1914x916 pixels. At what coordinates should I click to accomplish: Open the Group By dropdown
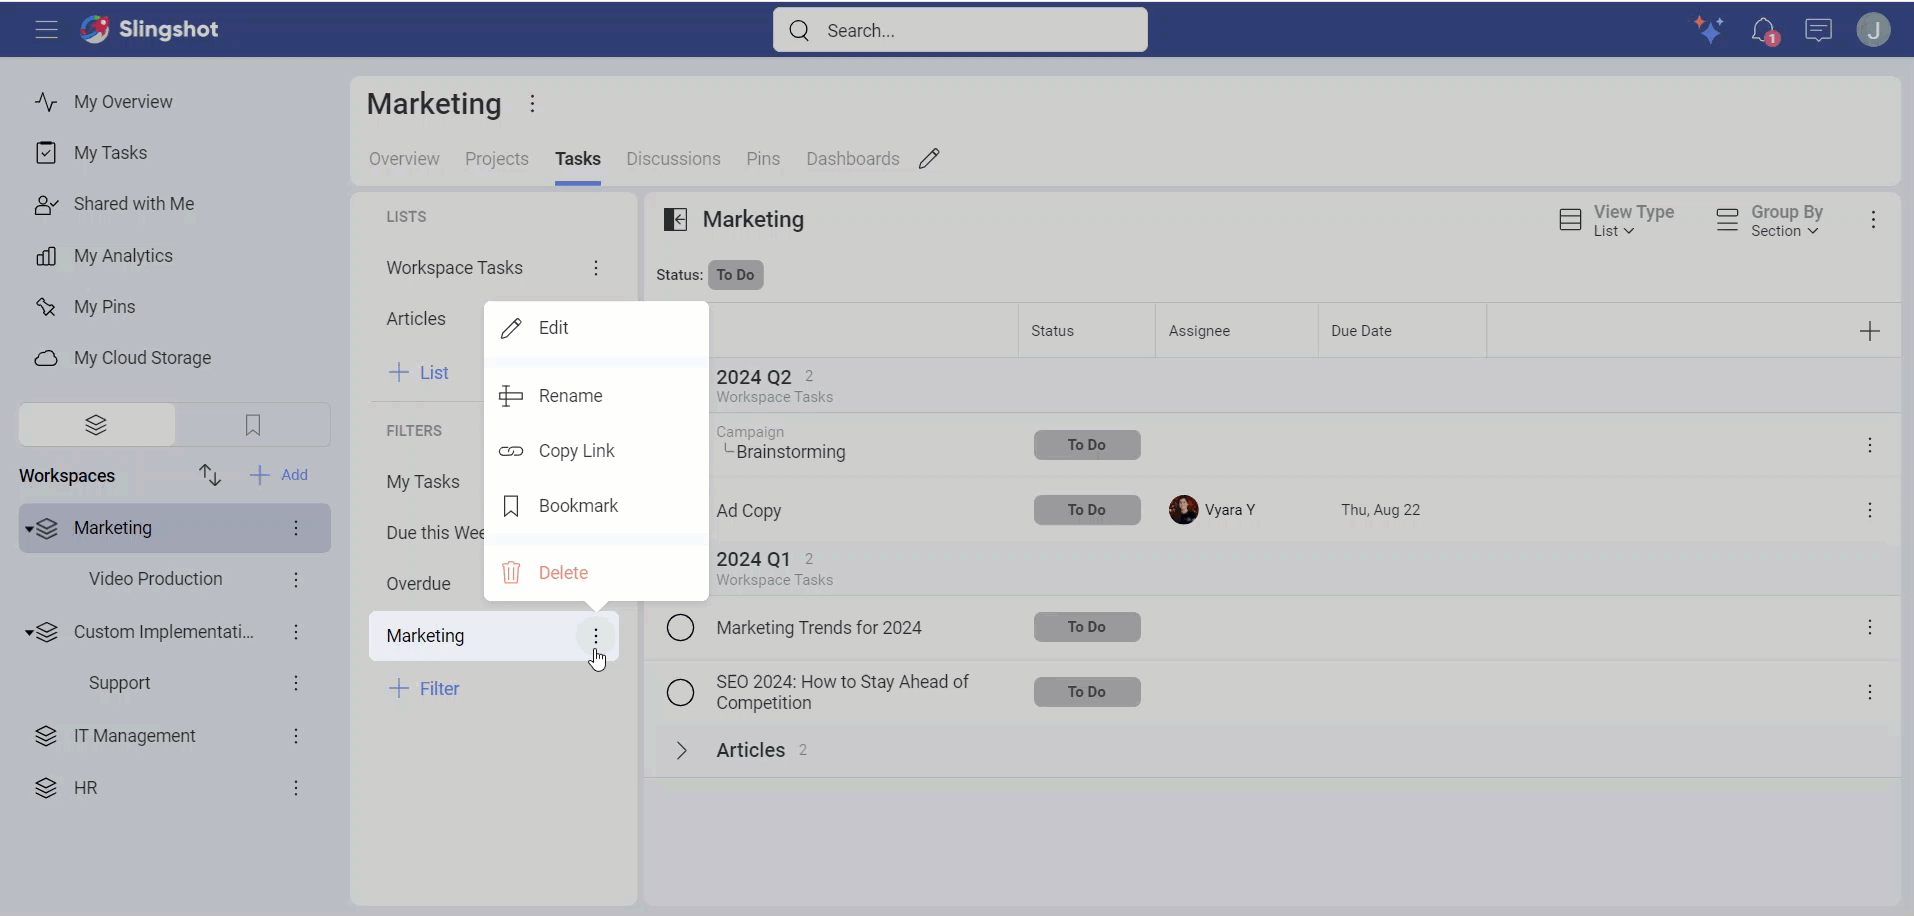click(x=1769, y=221)
